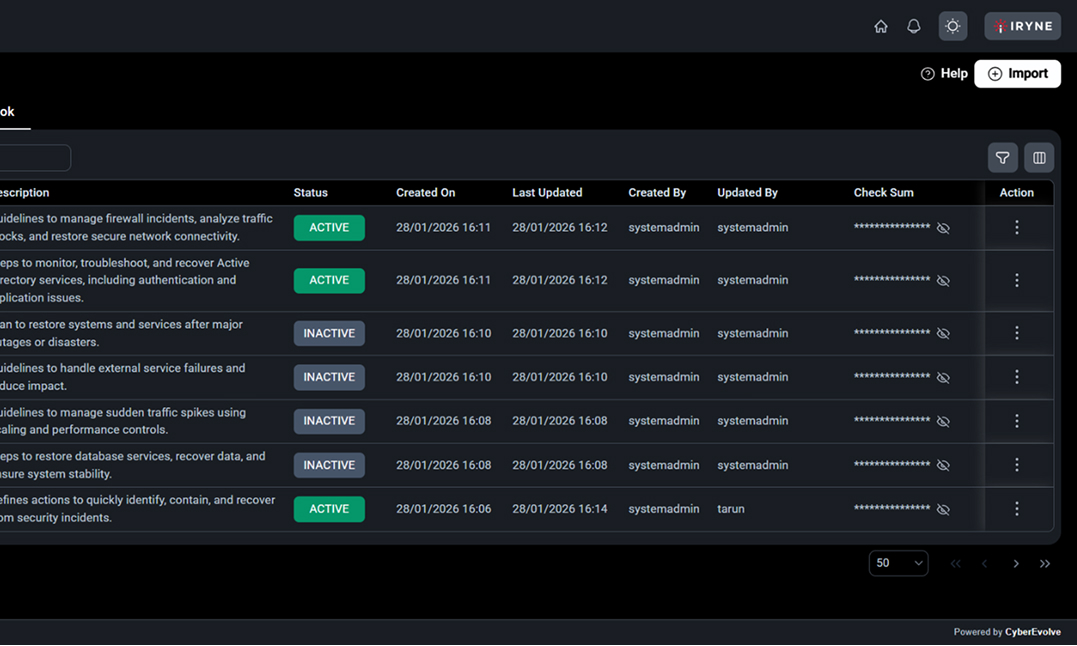Image resolution: width=1077 pixels, height=646 pixels.
Task: Reveal checksum for the firewall incidents row
Action: point(943,228)
